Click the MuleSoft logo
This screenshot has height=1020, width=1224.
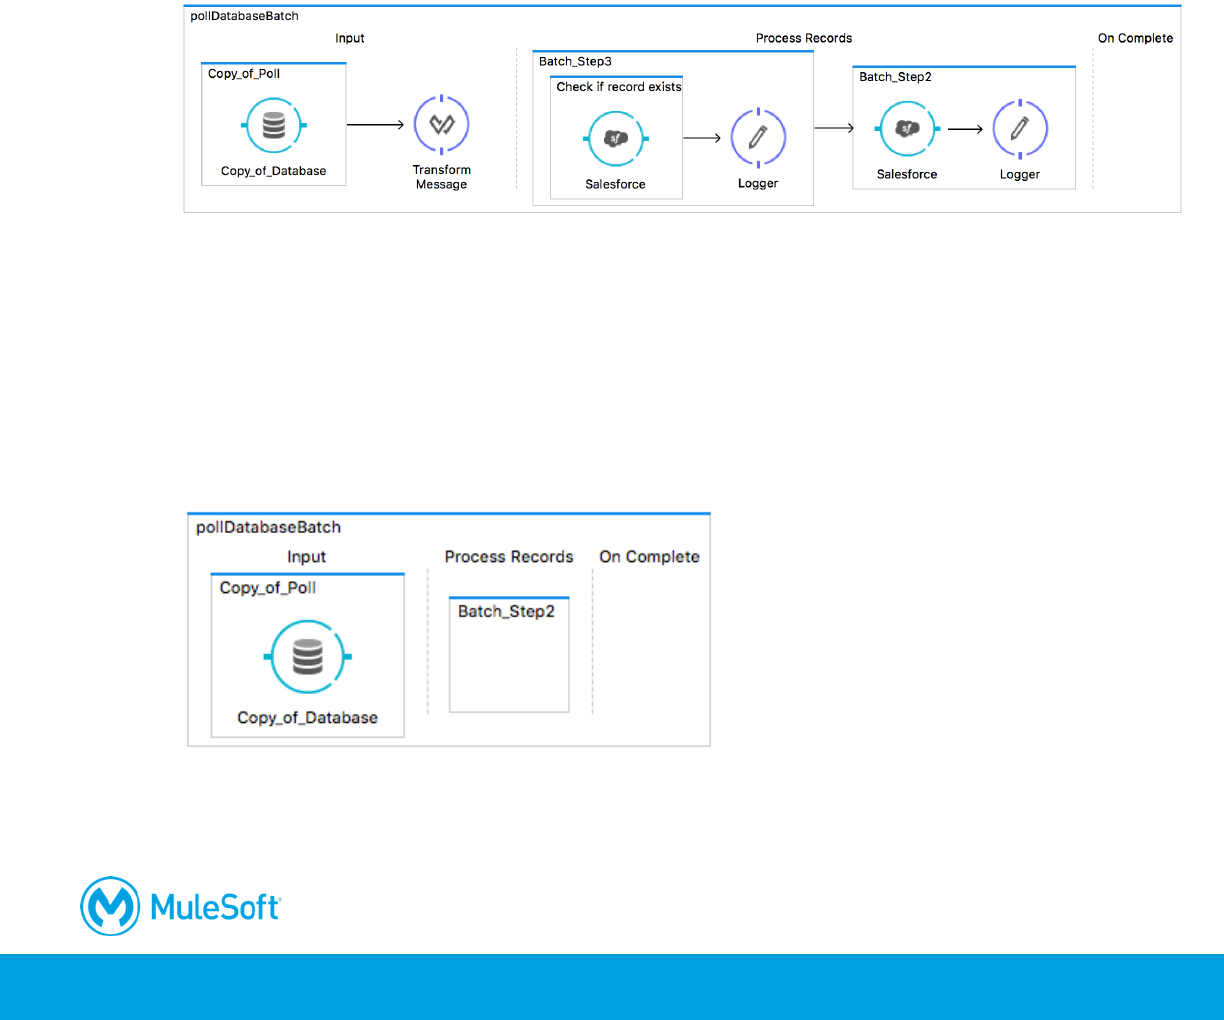(x=181, y=906)
